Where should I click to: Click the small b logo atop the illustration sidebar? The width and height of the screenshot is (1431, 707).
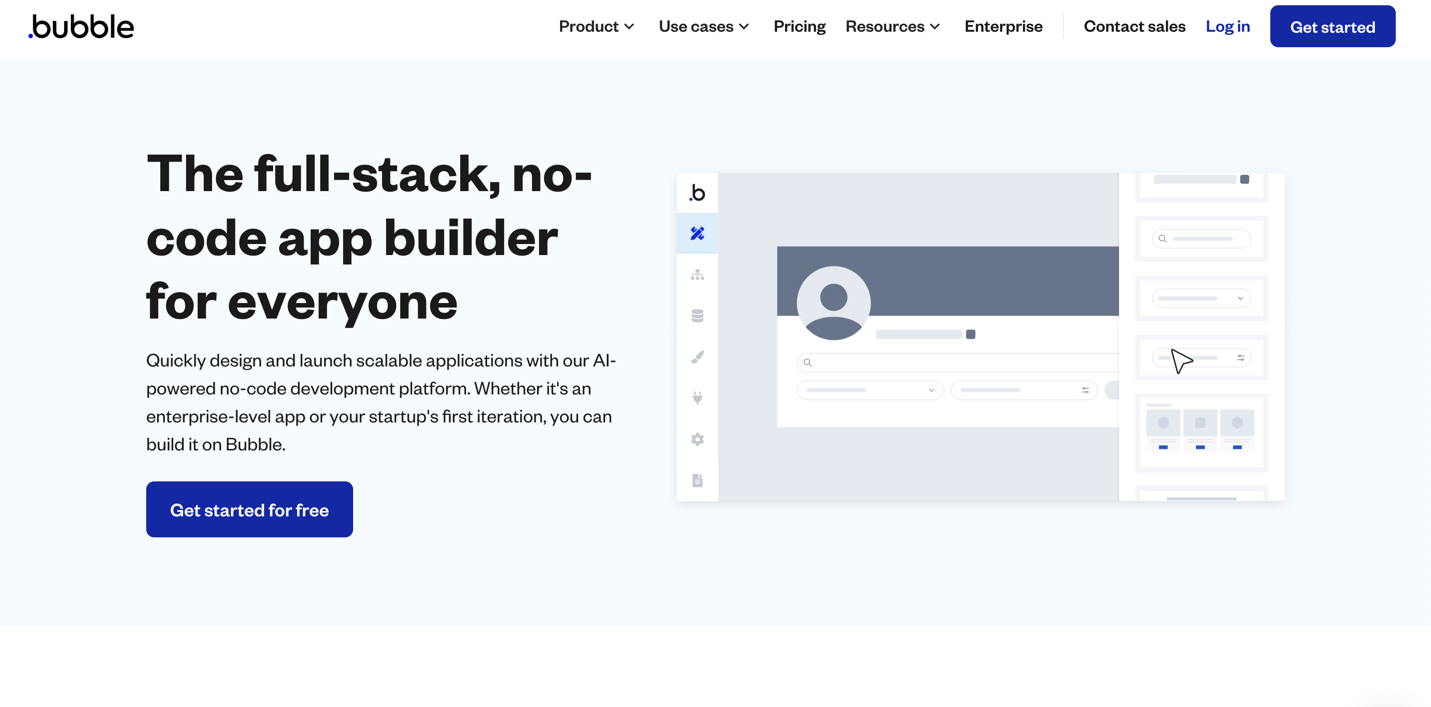point(697,192)
